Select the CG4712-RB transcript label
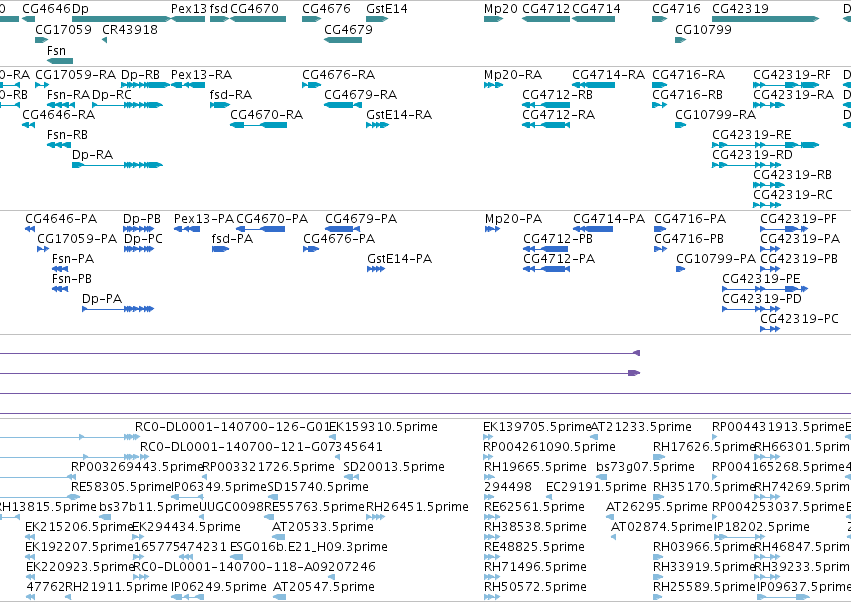This screenshot has width=851, height=602. (x=557, y=95)
